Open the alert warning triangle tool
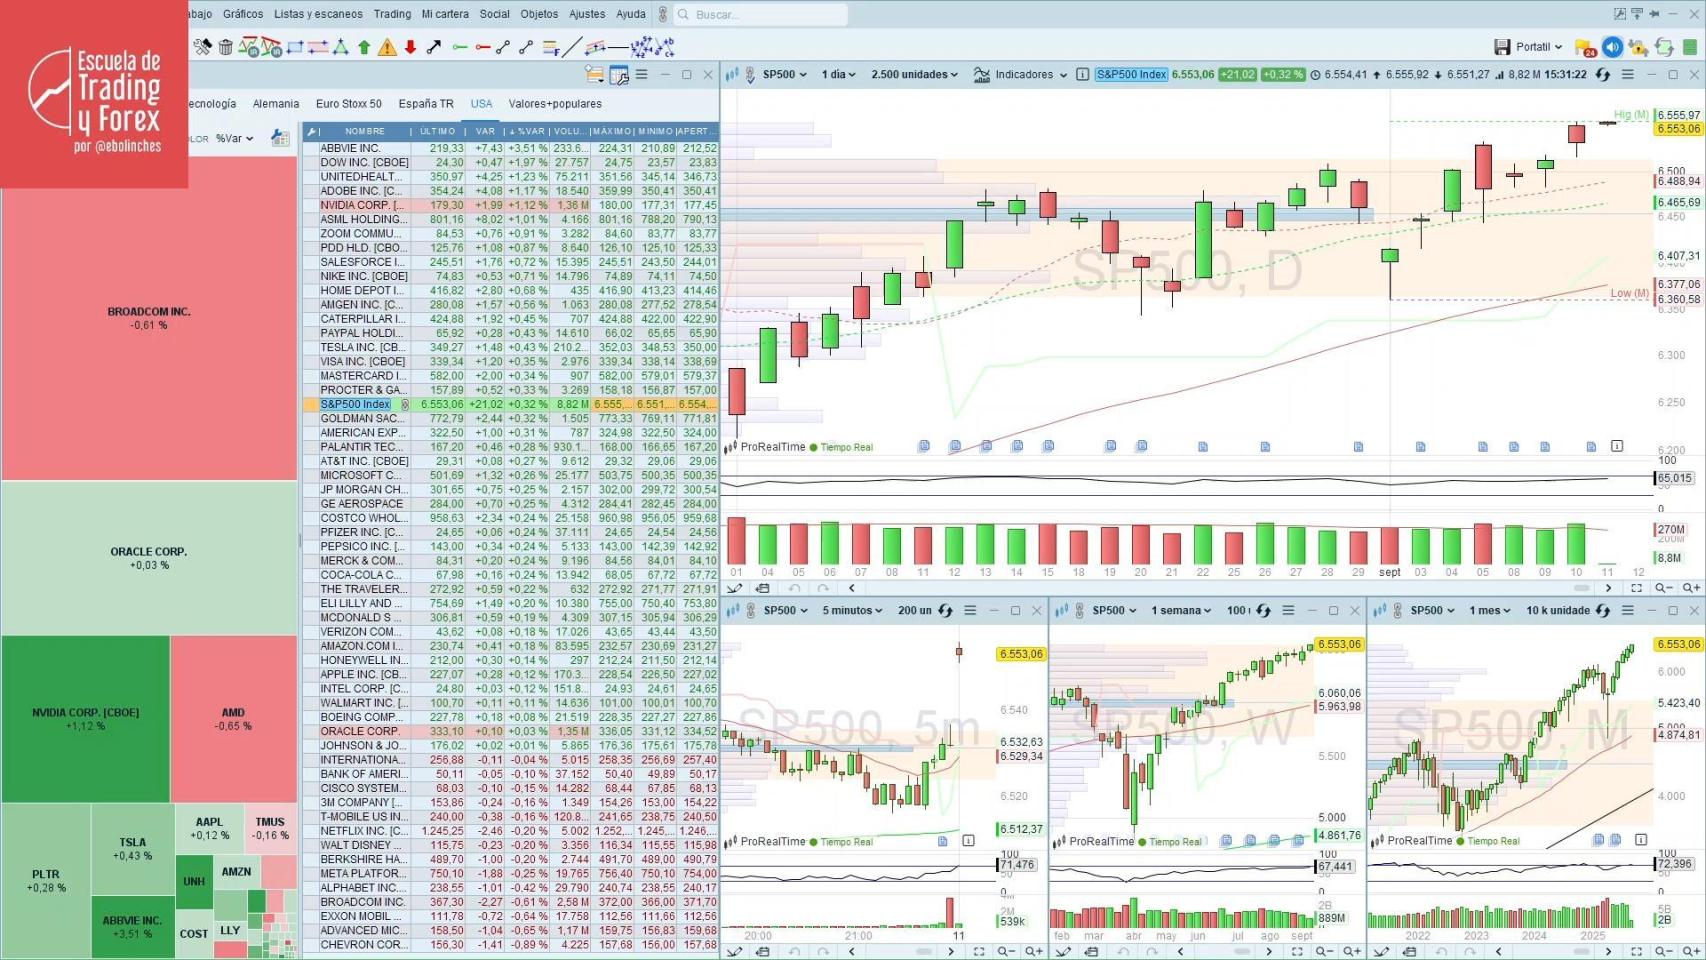Image resolution: width=1706 pixels, height=960 pixels. [387, 47]
